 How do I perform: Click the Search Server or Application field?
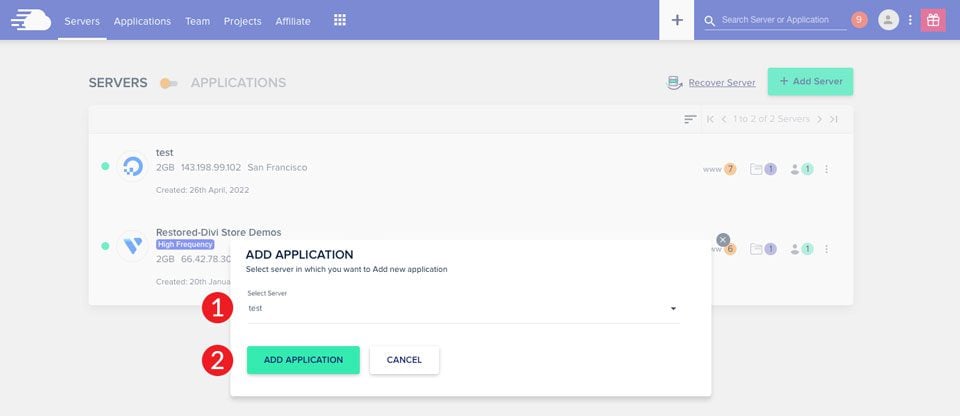(x=775, y=20)
